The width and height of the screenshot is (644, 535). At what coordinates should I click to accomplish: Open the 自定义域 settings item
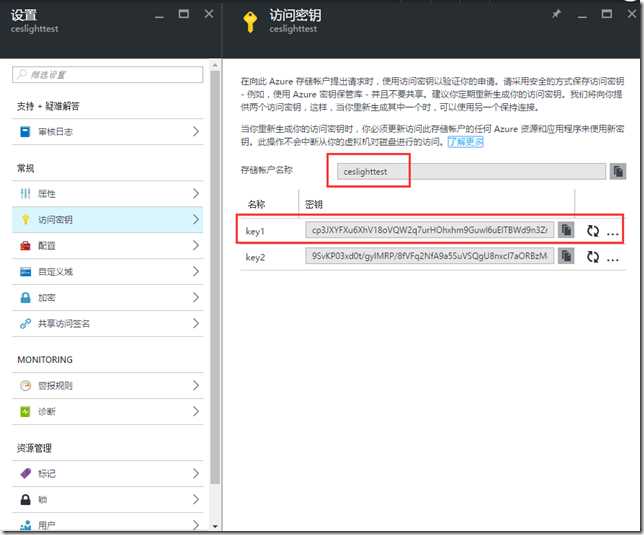pyautogui.click(x=108, y=271)
